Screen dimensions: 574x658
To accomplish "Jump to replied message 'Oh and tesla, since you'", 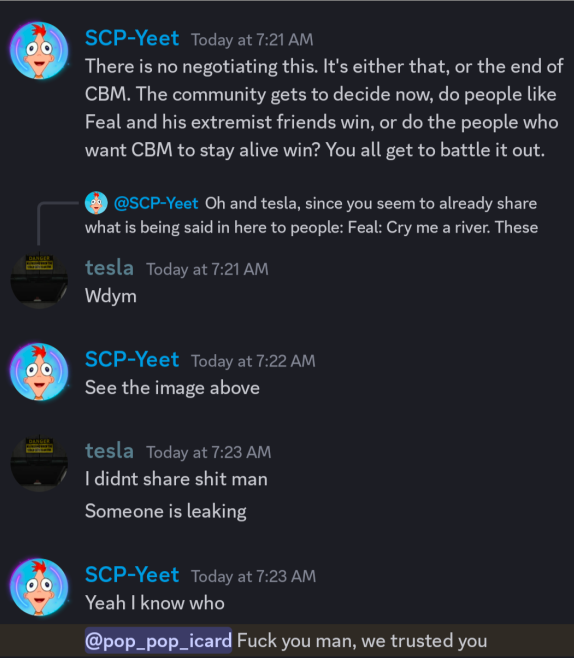I will pyautogui.click(x=311, y=215).
